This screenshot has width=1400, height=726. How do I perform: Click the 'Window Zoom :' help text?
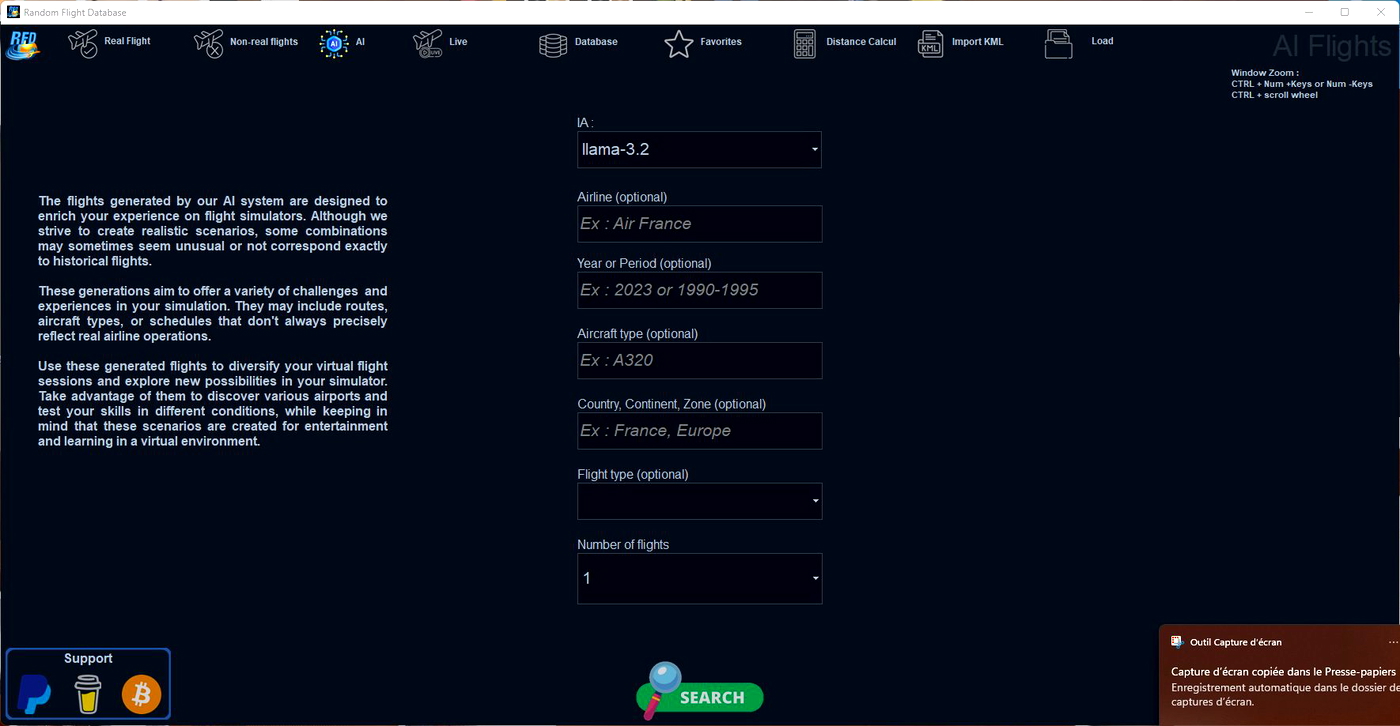click(1265, 73)
